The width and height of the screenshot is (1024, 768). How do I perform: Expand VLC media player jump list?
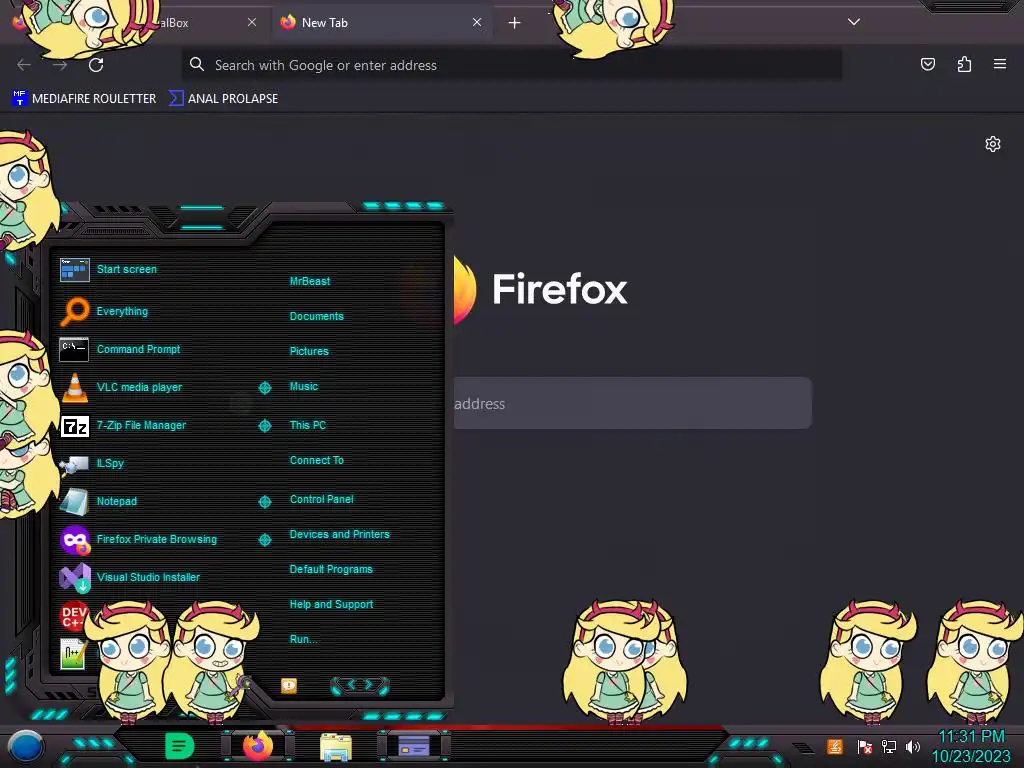coord(264,388)
